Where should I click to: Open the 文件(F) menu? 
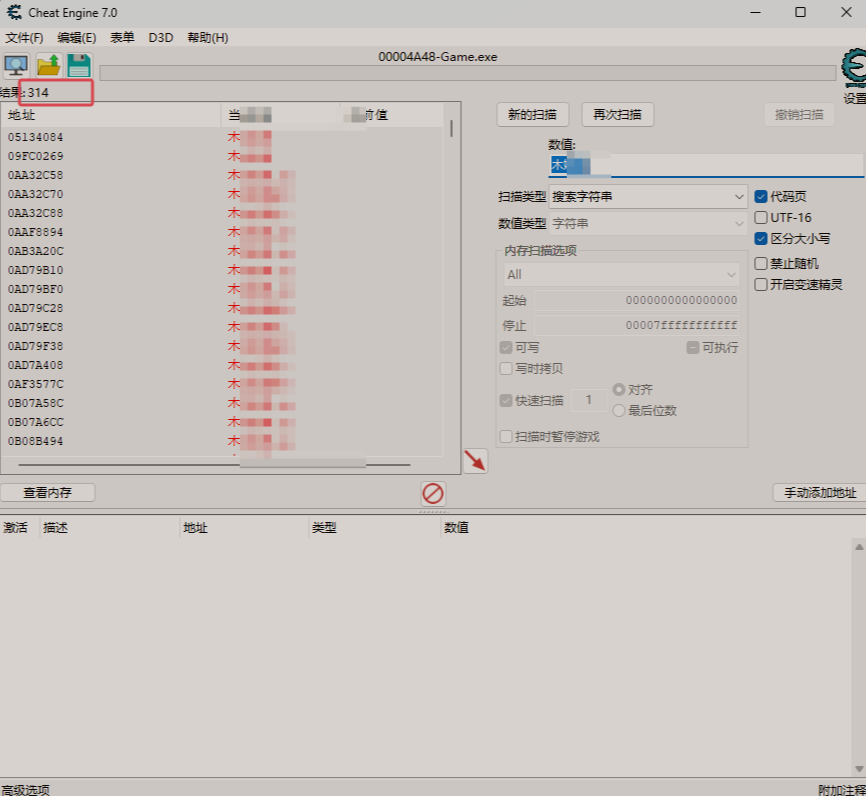point(24,38)
